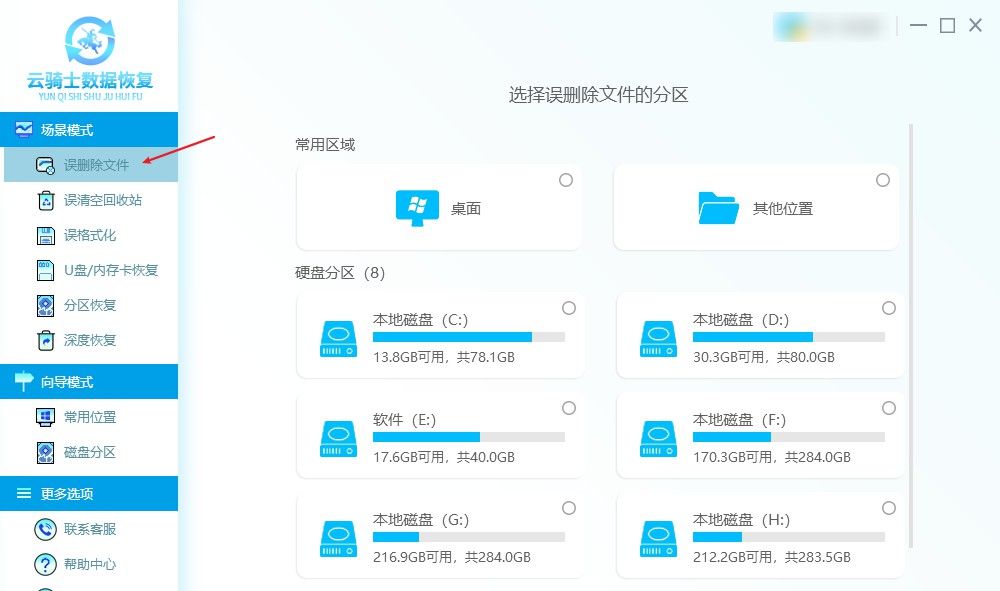Open the 帮助中心 link
Viewport: 1000px width, 591px height.
pyautogui.click(x=91, y=564)
